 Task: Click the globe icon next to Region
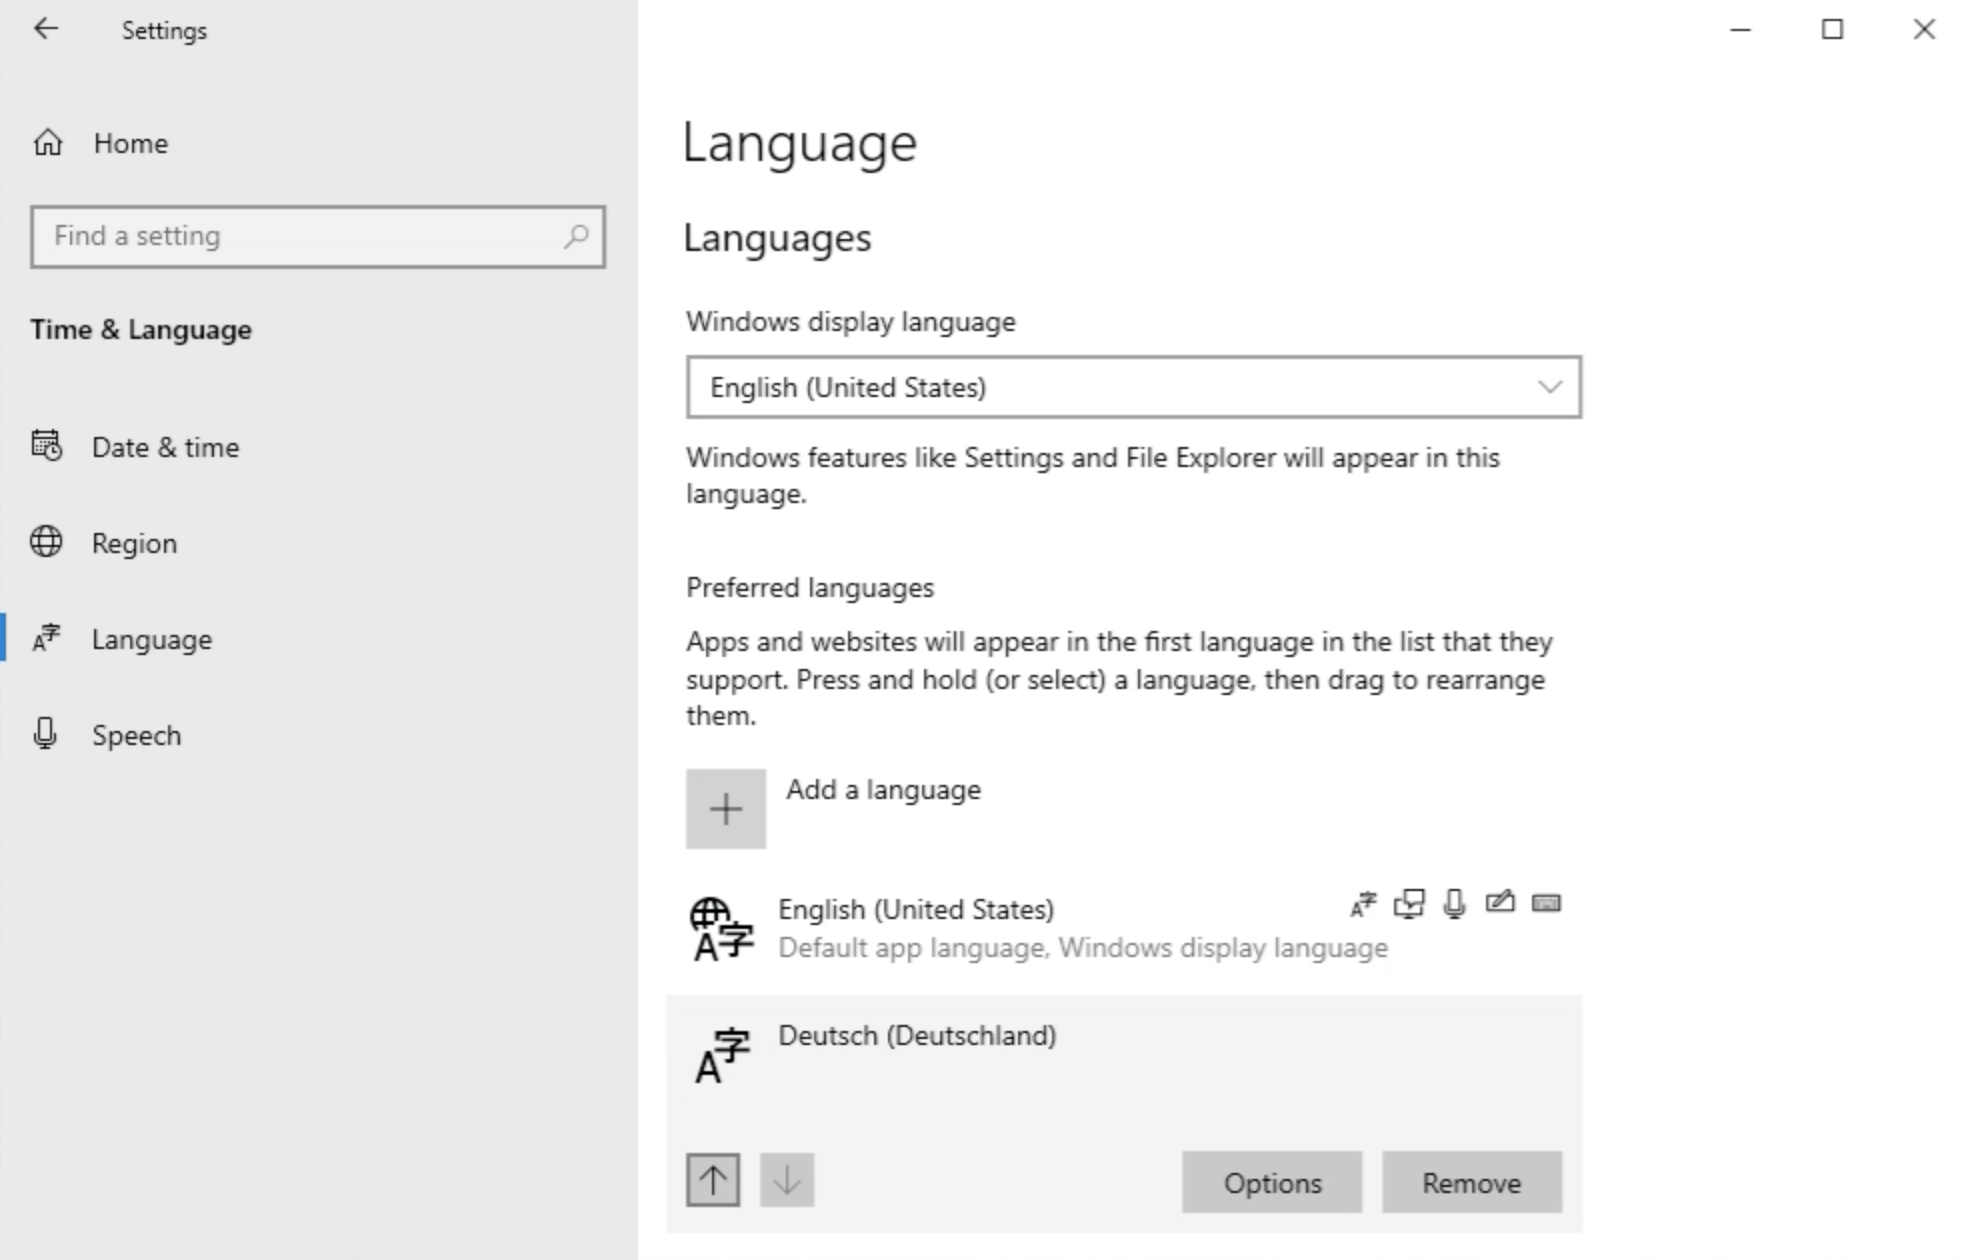click(x=45, y=543)
